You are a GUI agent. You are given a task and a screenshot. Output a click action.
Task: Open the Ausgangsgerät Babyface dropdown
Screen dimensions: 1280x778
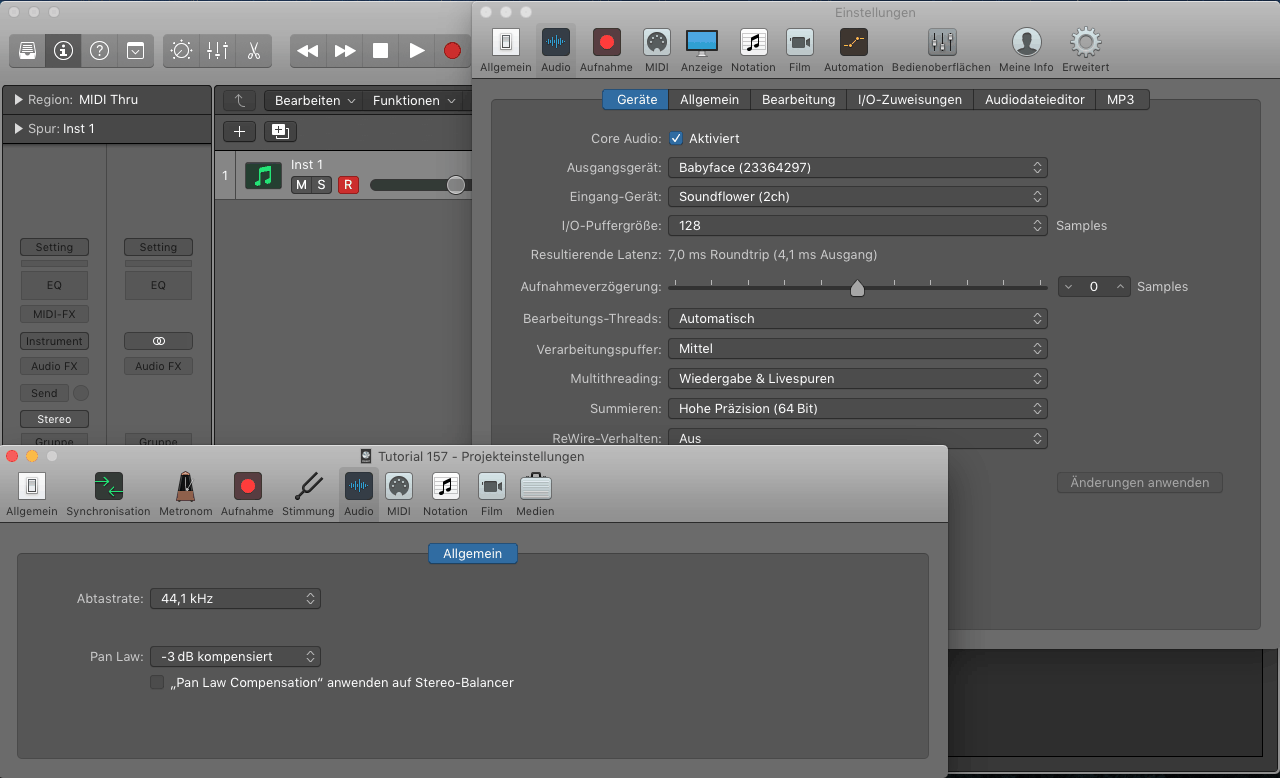click(x=857, y=167)
